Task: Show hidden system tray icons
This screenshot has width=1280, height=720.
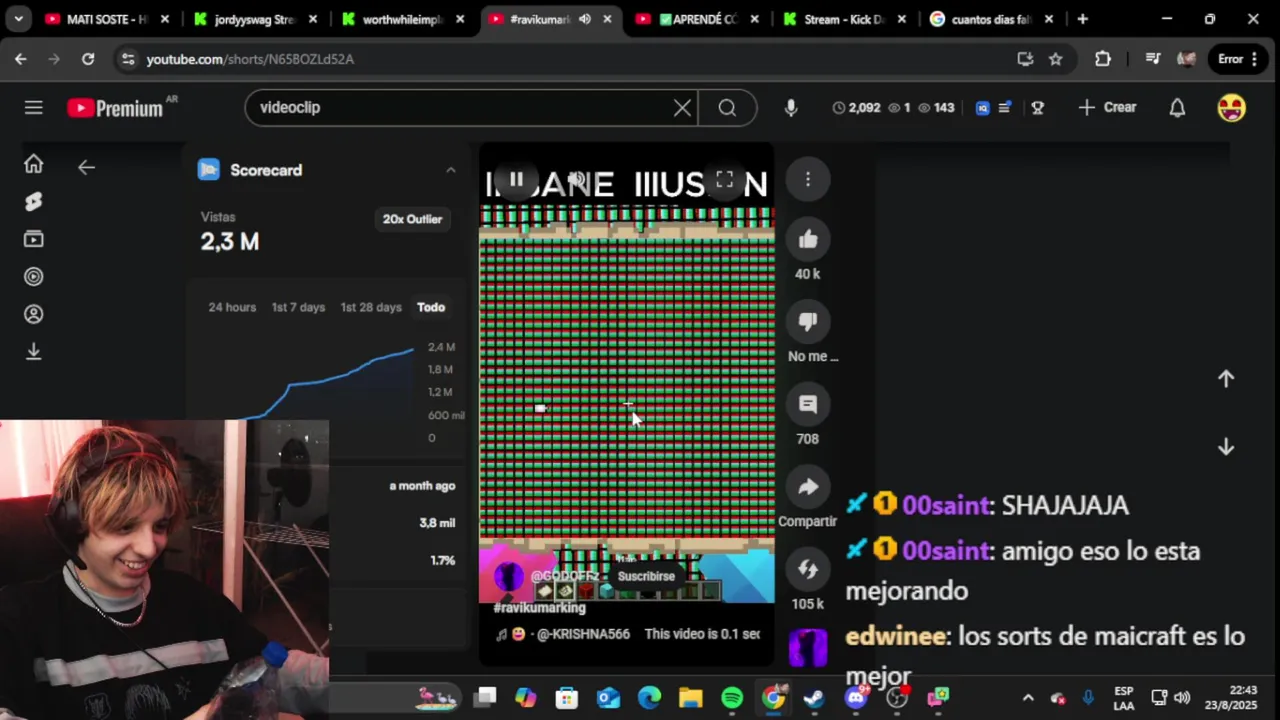Action: 1028,698
